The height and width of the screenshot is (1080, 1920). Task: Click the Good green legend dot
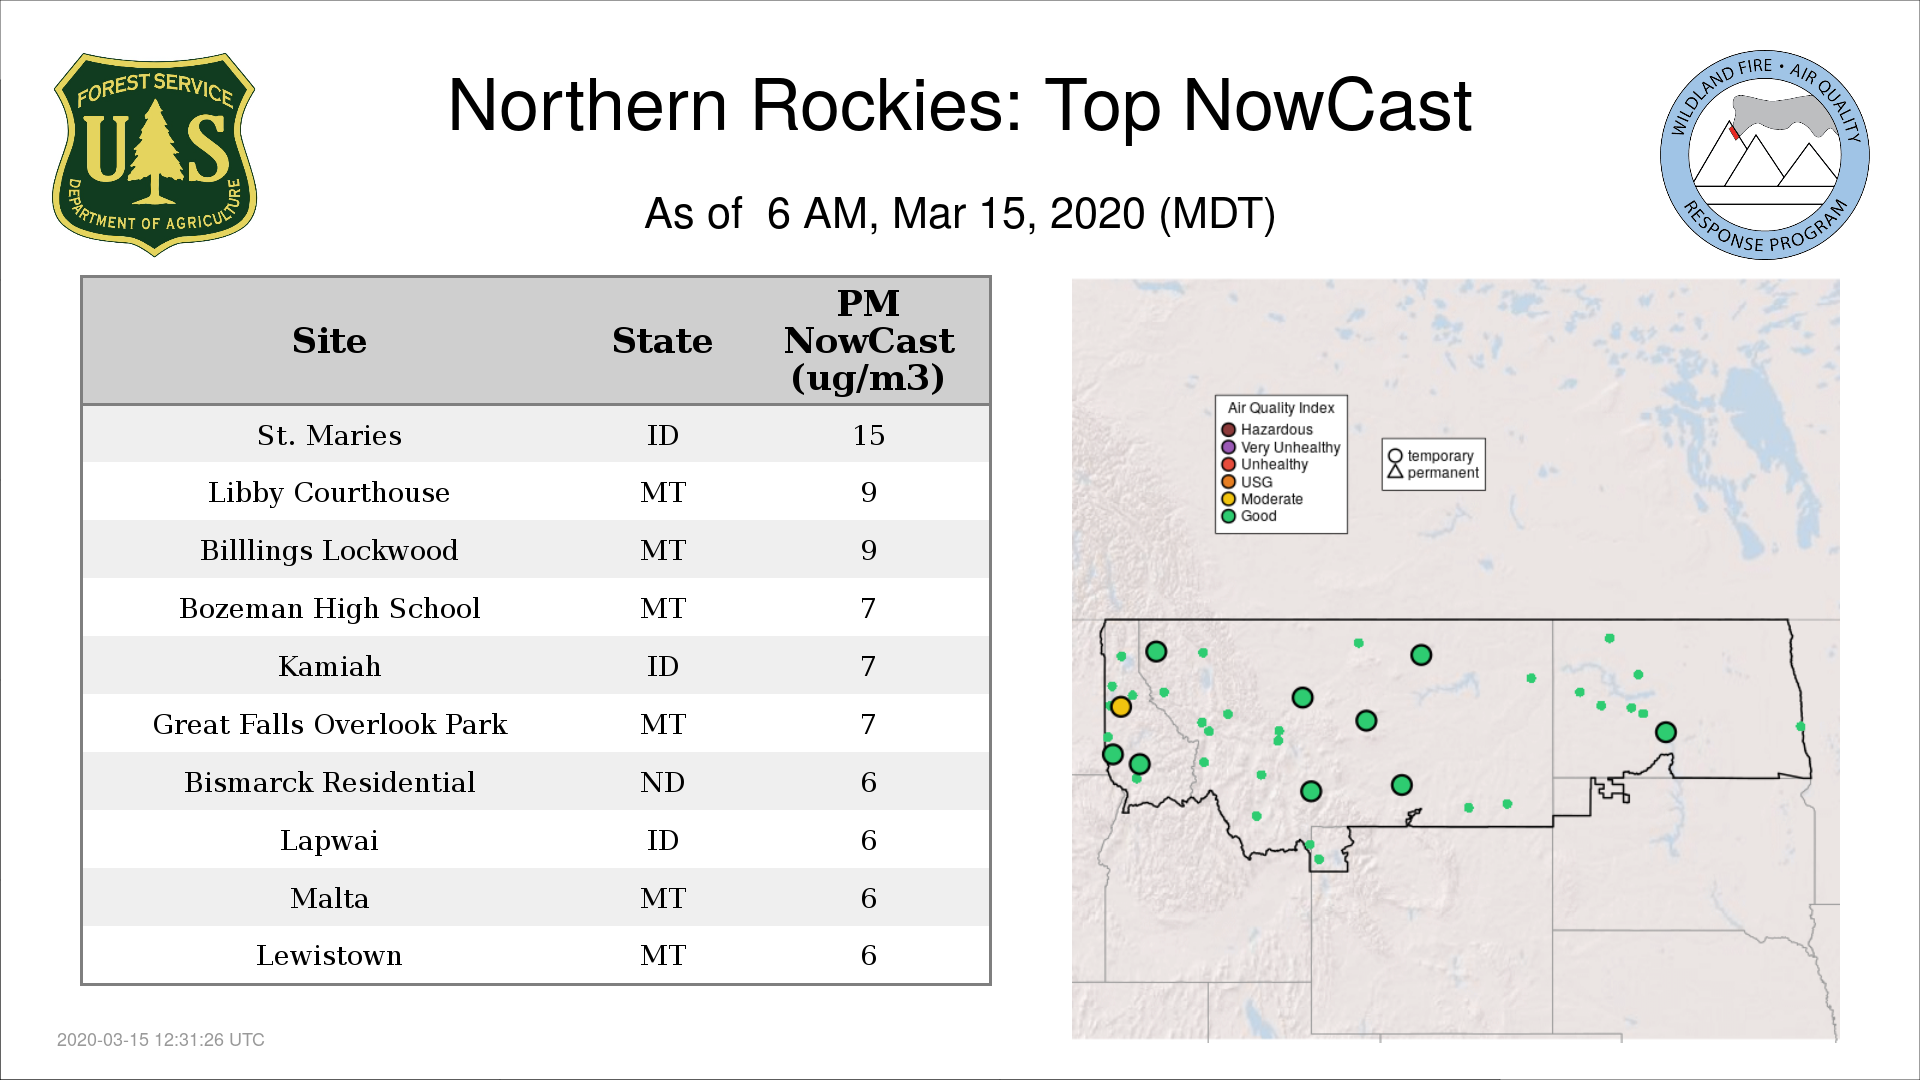(x=1229, y=516)
